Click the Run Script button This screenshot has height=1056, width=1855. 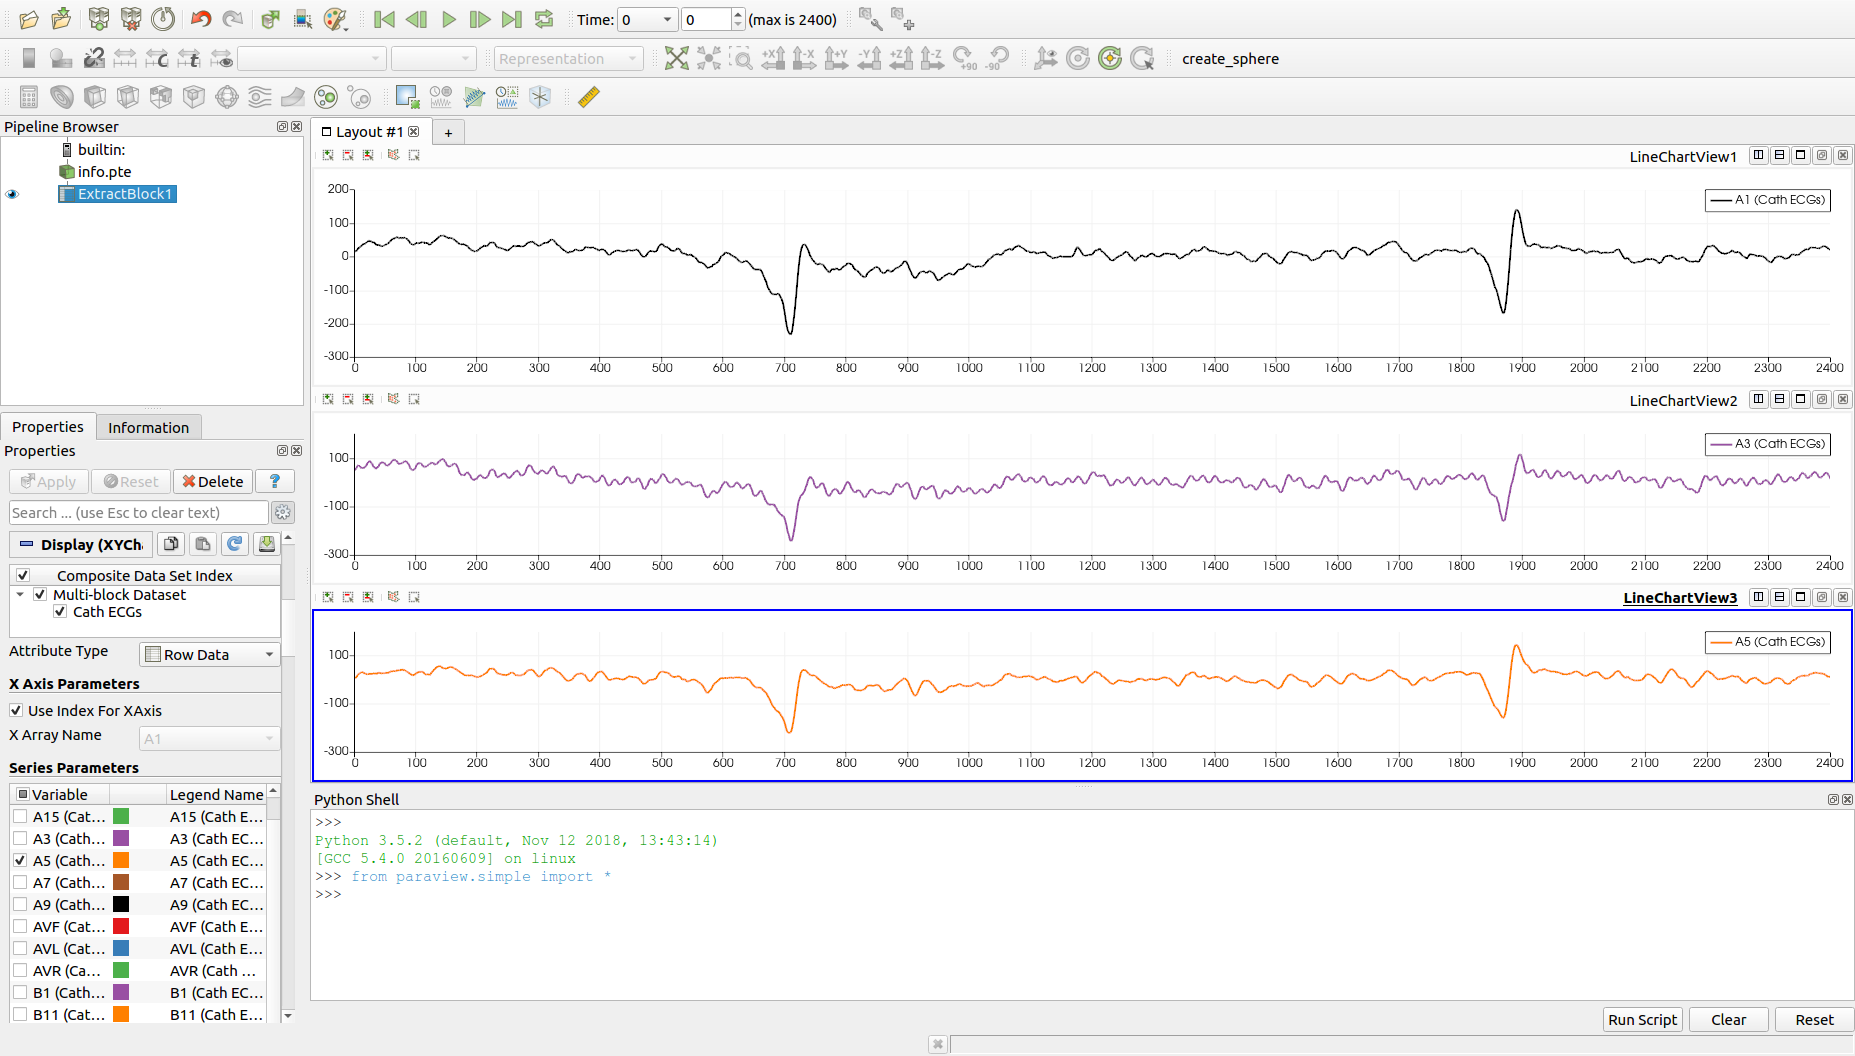(1642, 1019)
